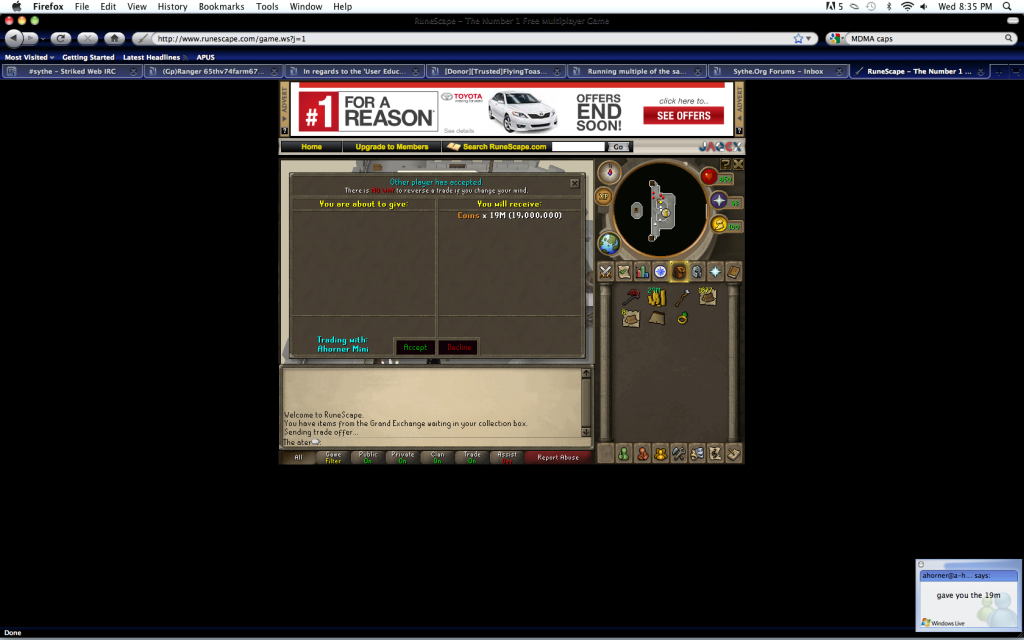The width and height of the screenshot is (1024, 640).
Task: Click the browser Reload button
Action: coord(61,39)
